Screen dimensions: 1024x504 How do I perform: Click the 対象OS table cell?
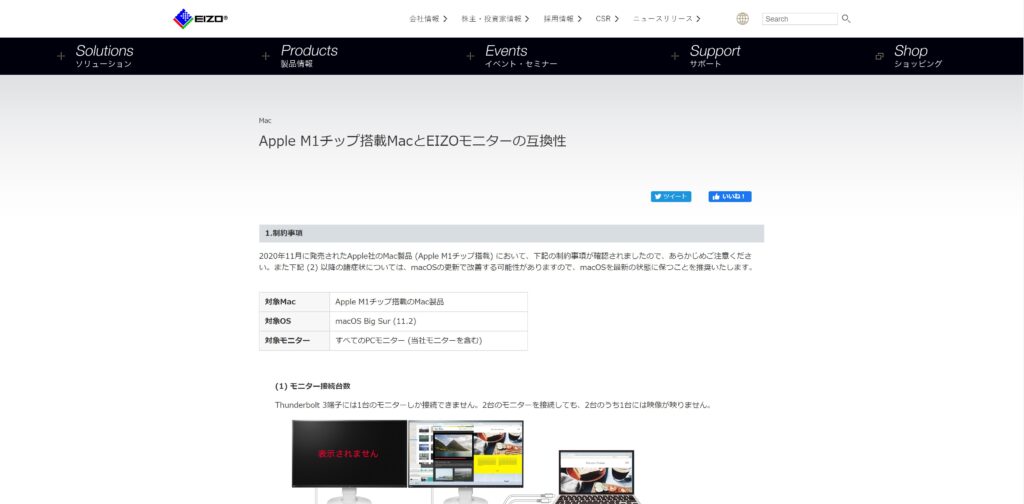[295, 321]
